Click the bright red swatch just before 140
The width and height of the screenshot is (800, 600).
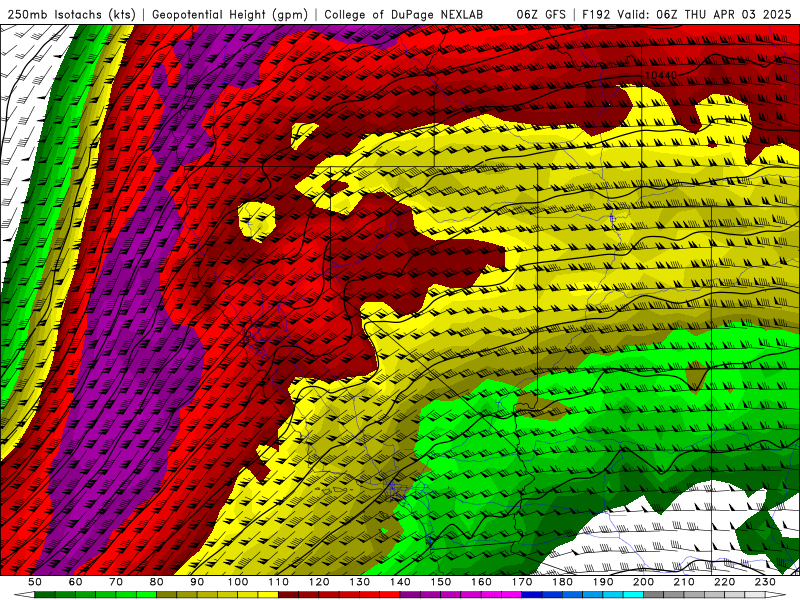390,595
